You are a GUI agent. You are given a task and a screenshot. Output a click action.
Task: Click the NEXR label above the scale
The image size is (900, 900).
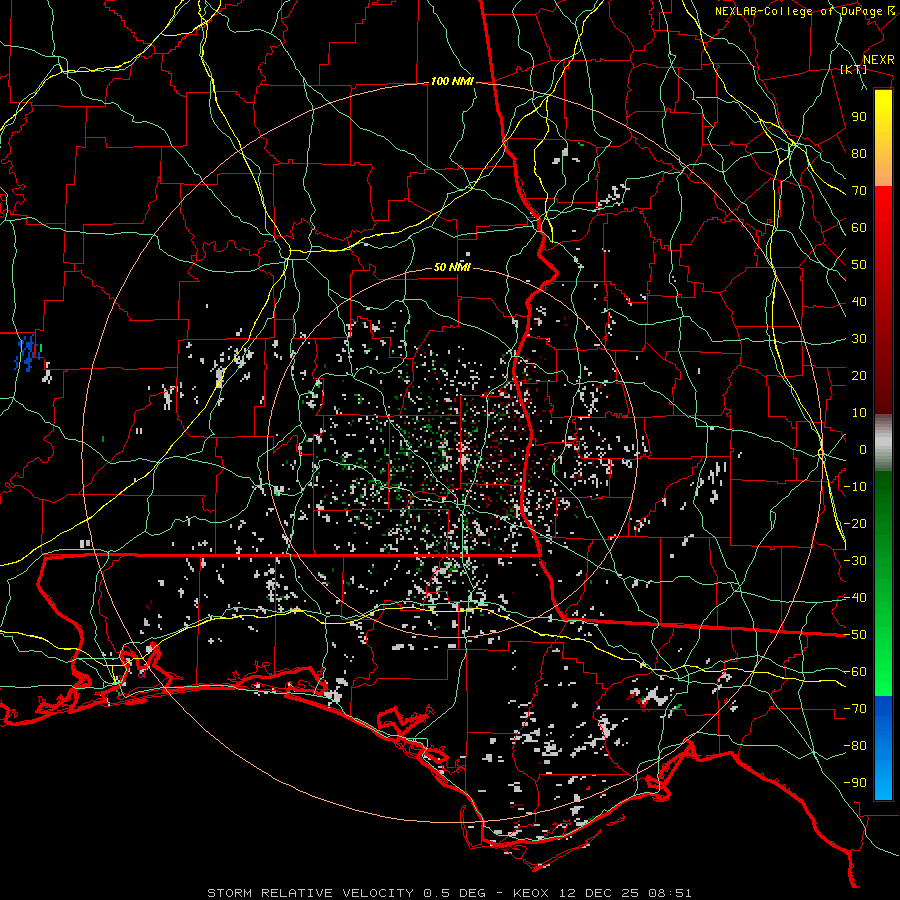(x=878, y=59)
